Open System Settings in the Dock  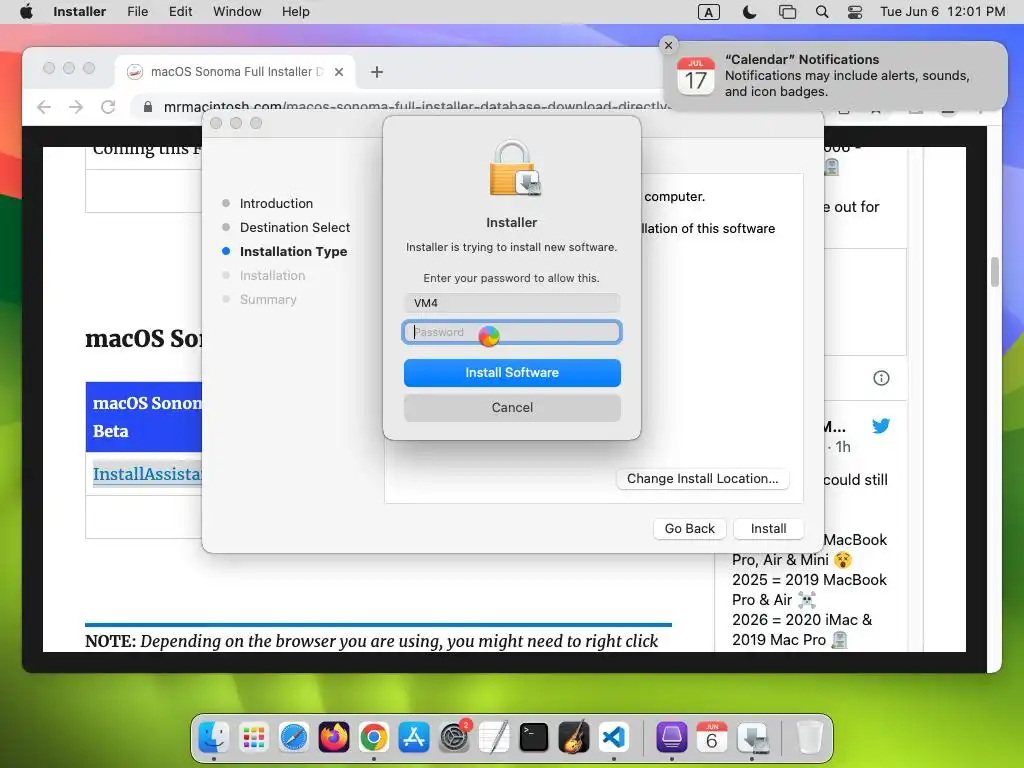pyautogui.click(x=454, y=737)
